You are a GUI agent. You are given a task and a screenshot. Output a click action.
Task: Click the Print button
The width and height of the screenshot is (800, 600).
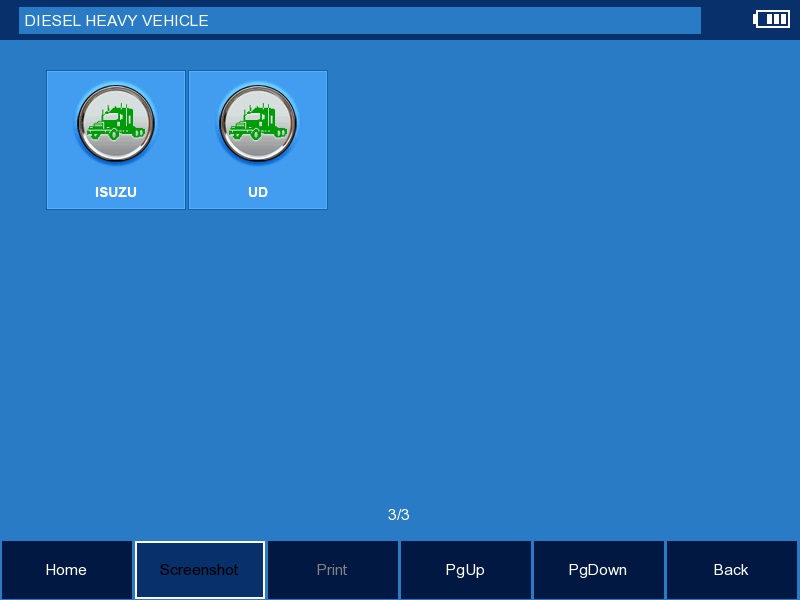(333, 569)
